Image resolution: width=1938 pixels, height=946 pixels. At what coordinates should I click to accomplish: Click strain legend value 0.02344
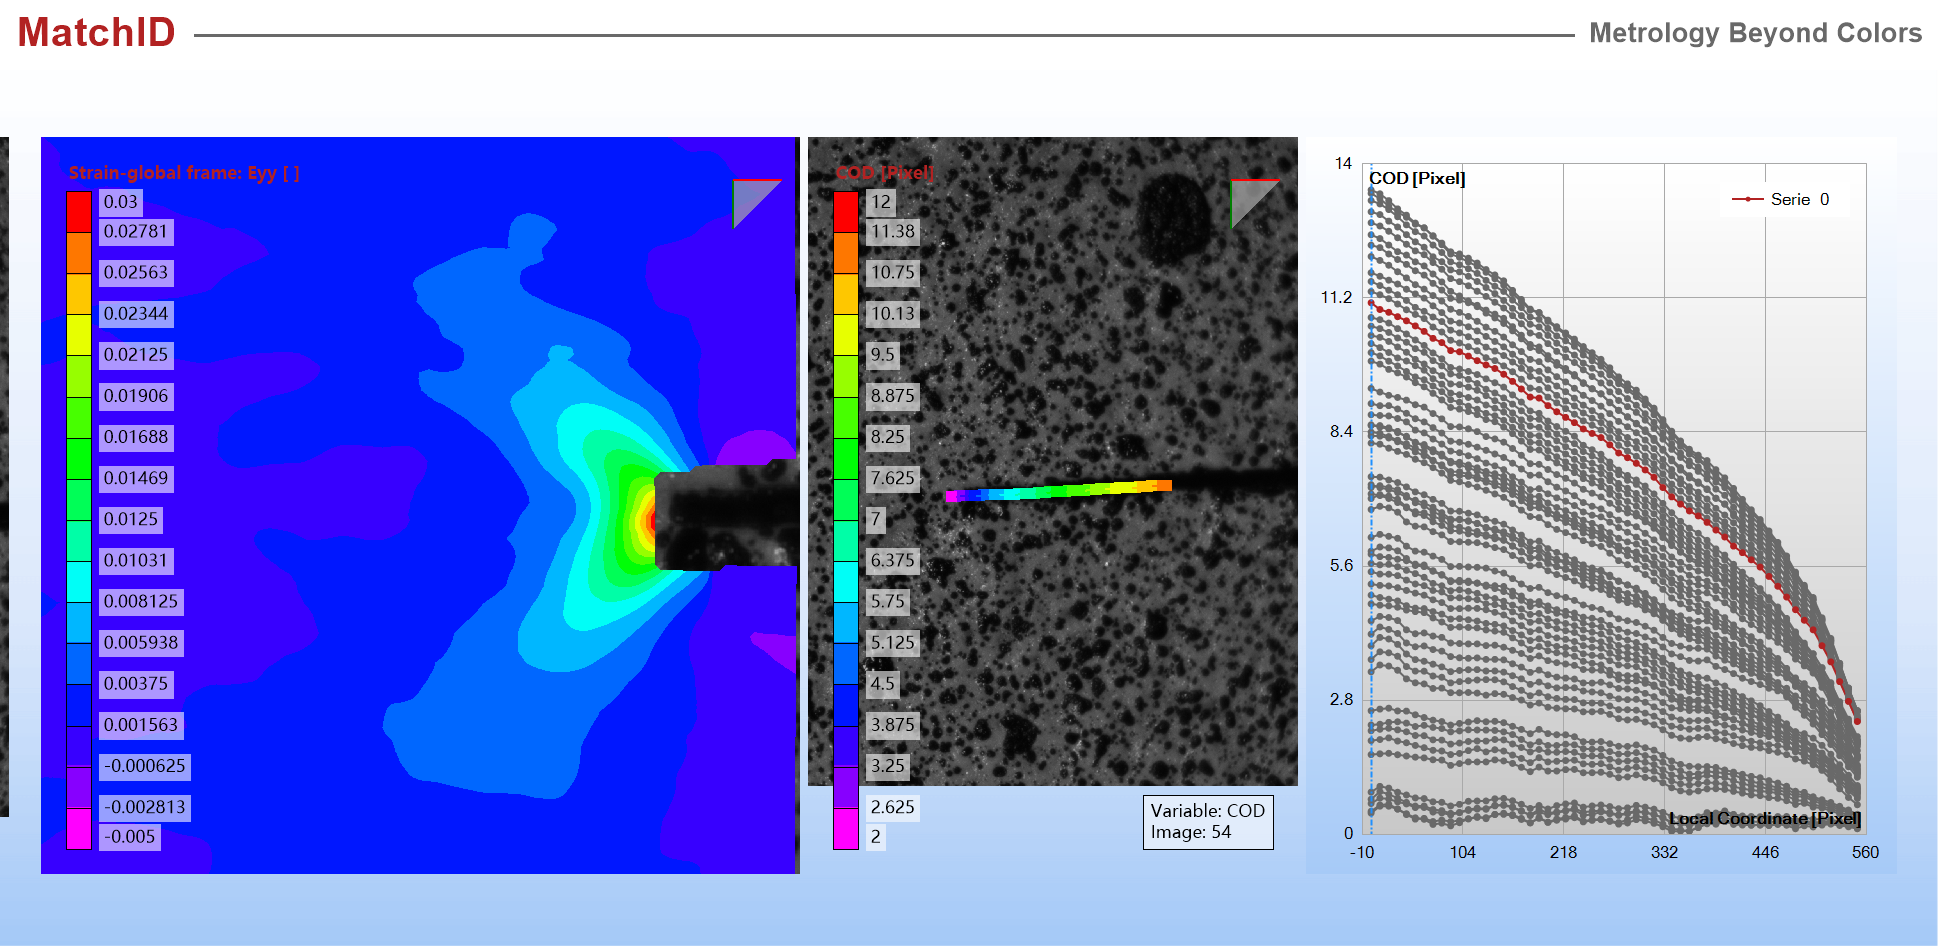(x=136, y=314)
